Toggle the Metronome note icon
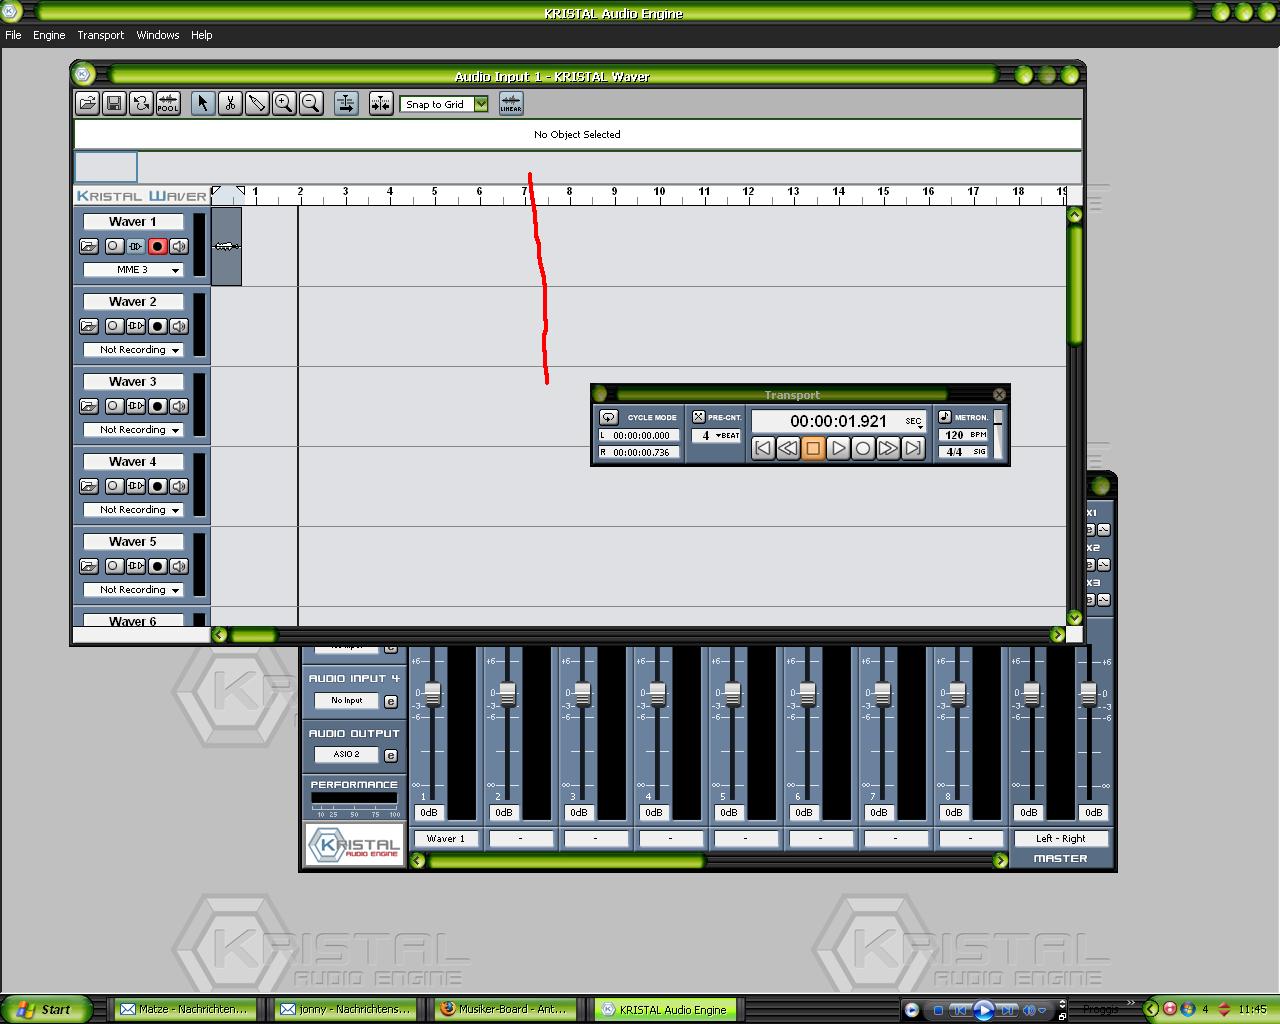 click(x=945, y=417)
